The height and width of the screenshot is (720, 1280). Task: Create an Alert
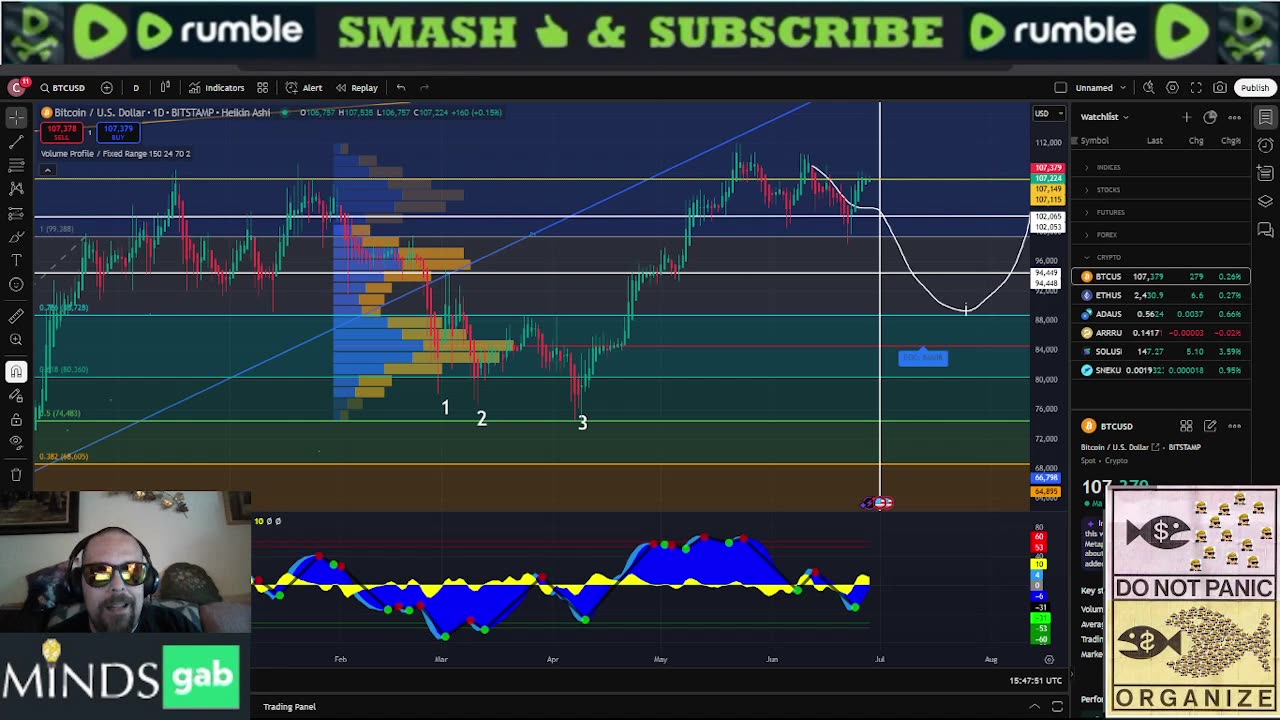coord(304,88)
